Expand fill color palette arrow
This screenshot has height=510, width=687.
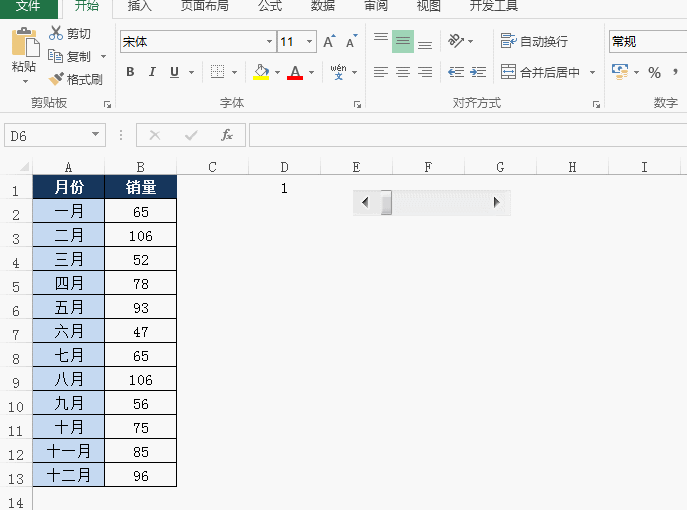coord(277,72)
